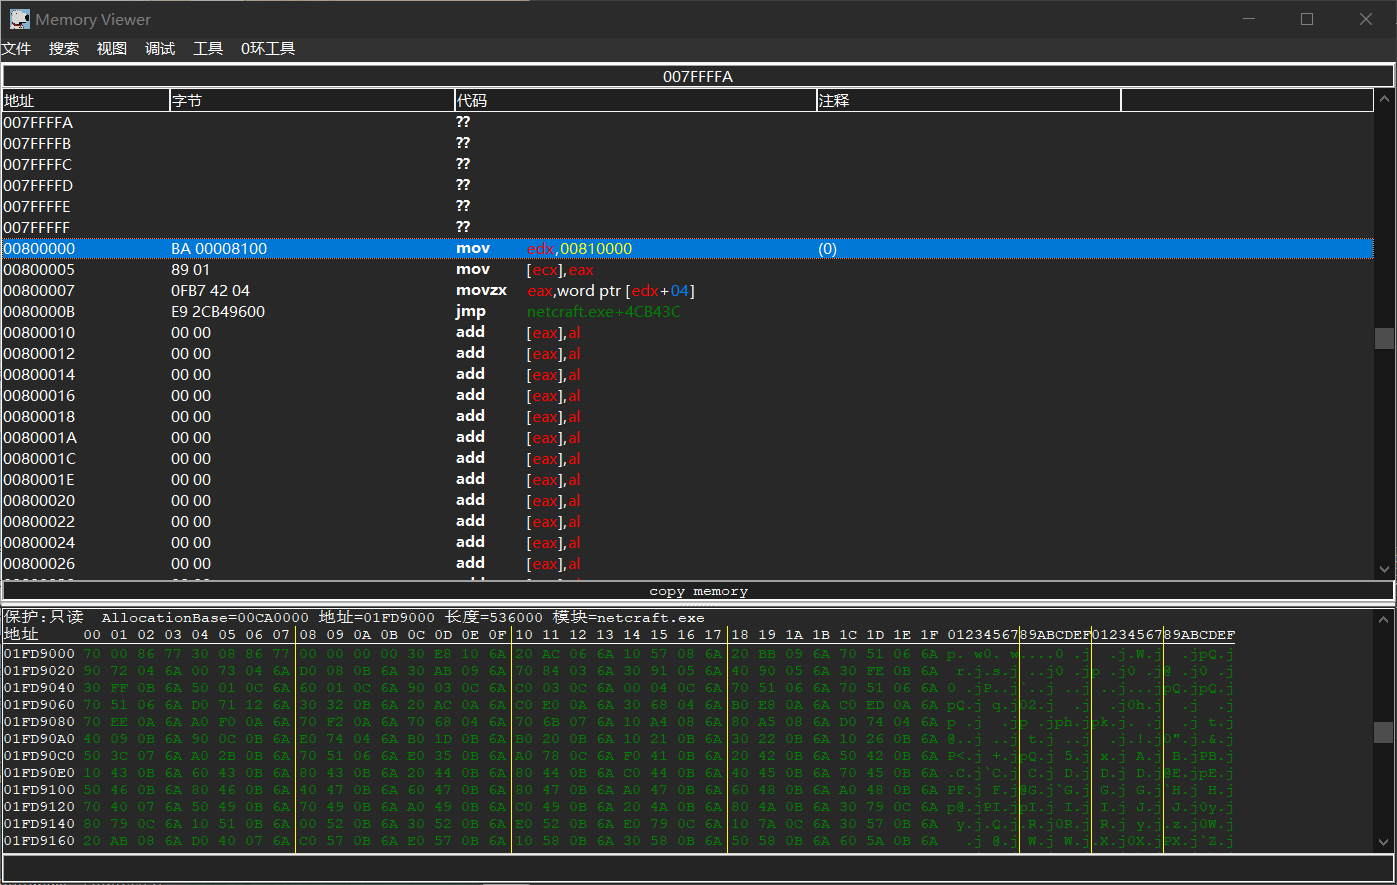The height and width of the screenshot is (885, 1397).
Task: Open the 工具 menu
Action: 208,49
